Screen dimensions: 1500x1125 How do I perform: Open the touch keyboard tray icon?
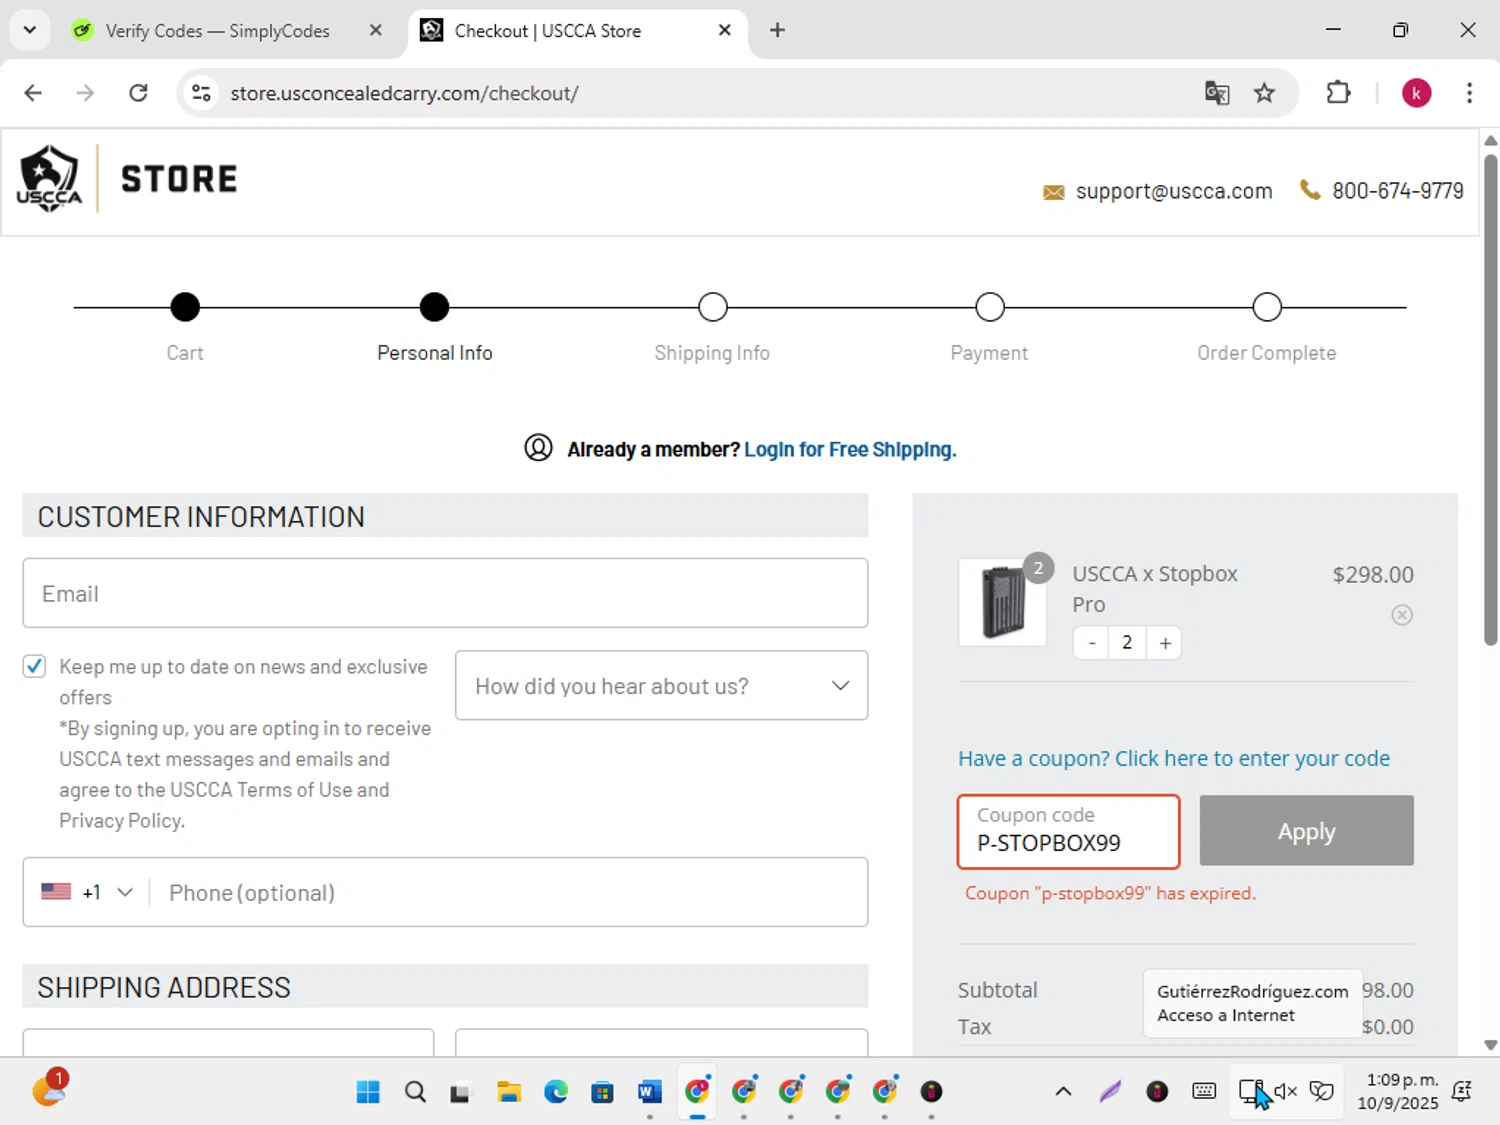click(x=1204, y=1091)
